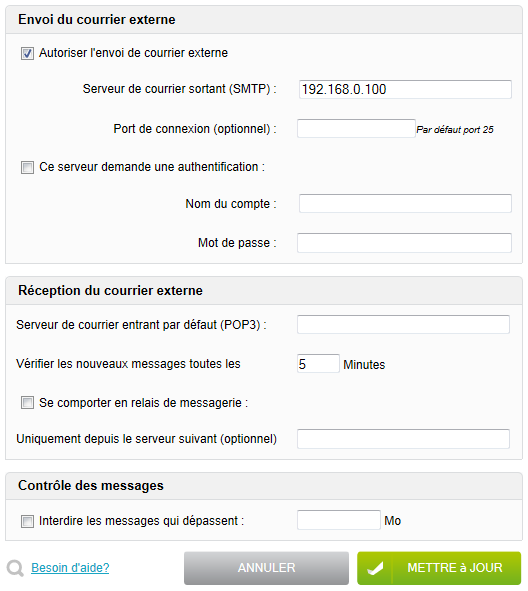Tick Se comporter en relais de messagerie
Viewport: 528px width, 591px height.
[27, 403]
